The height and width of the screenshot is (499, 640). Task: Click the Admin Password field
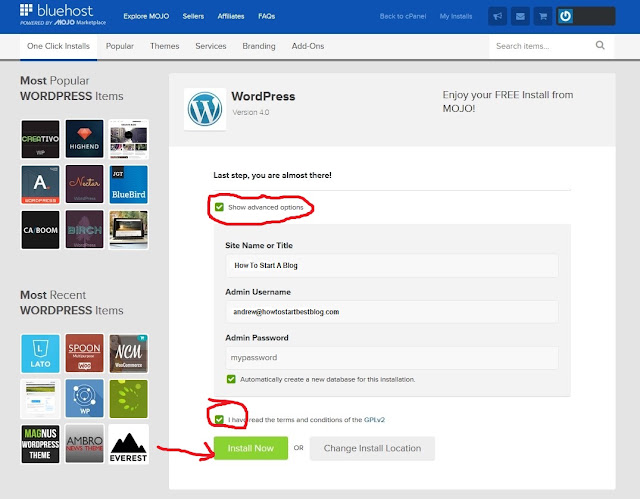click(392, 357)
